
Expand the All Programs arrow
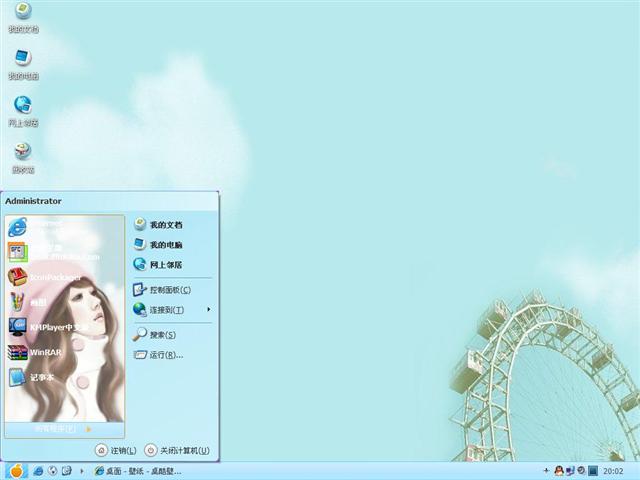pos(89,429)
